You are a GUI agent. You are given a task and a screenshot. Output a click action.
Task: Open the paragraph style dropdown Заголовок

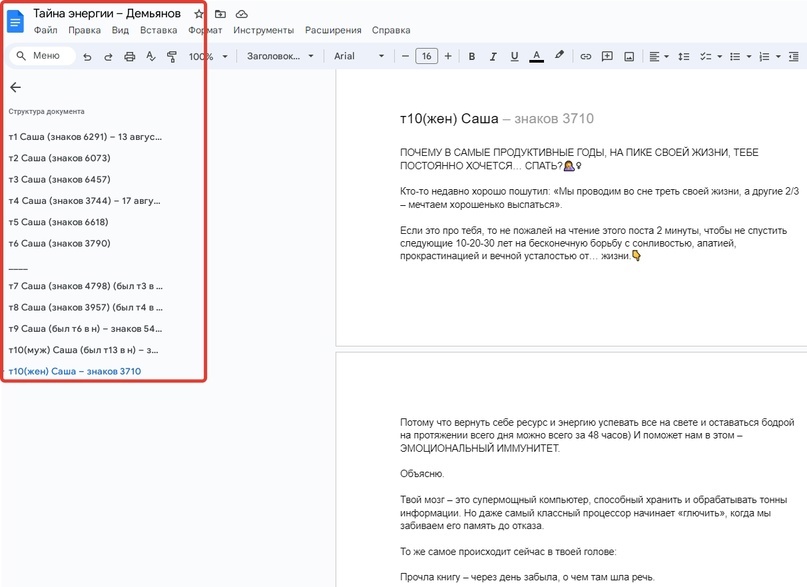(x=279, y=56)
